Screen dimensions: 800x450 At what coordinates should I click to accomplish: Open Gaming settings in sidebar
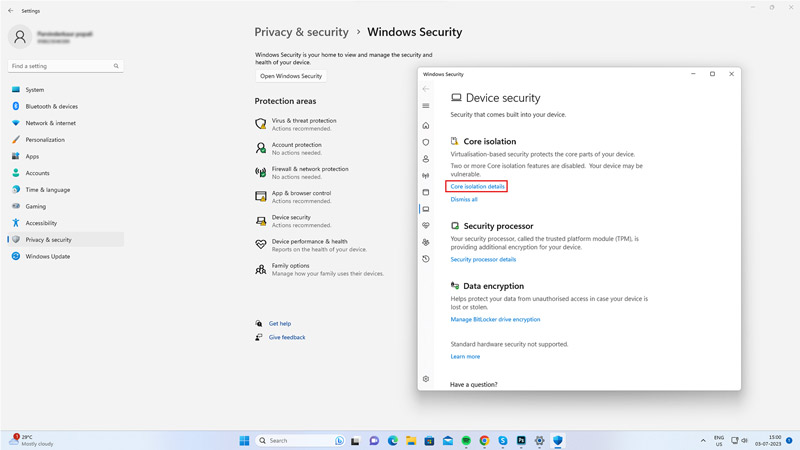point(65,206)
